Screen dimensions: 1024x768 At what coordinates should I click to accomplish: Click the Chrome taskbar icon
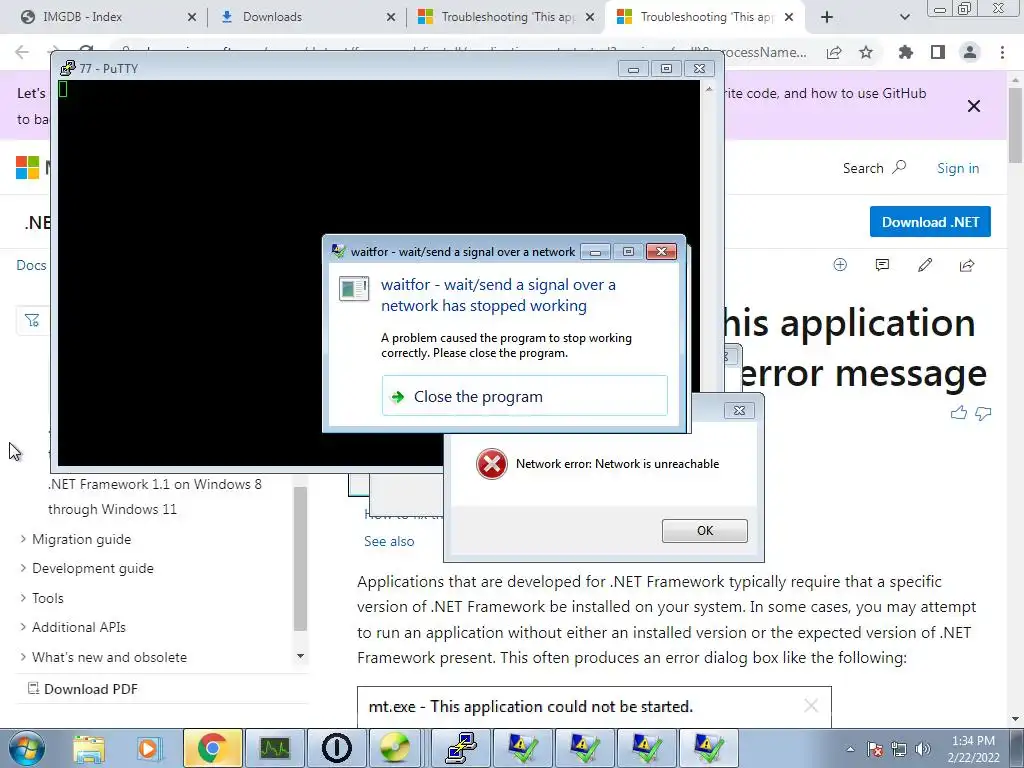(x=212, y=748)
